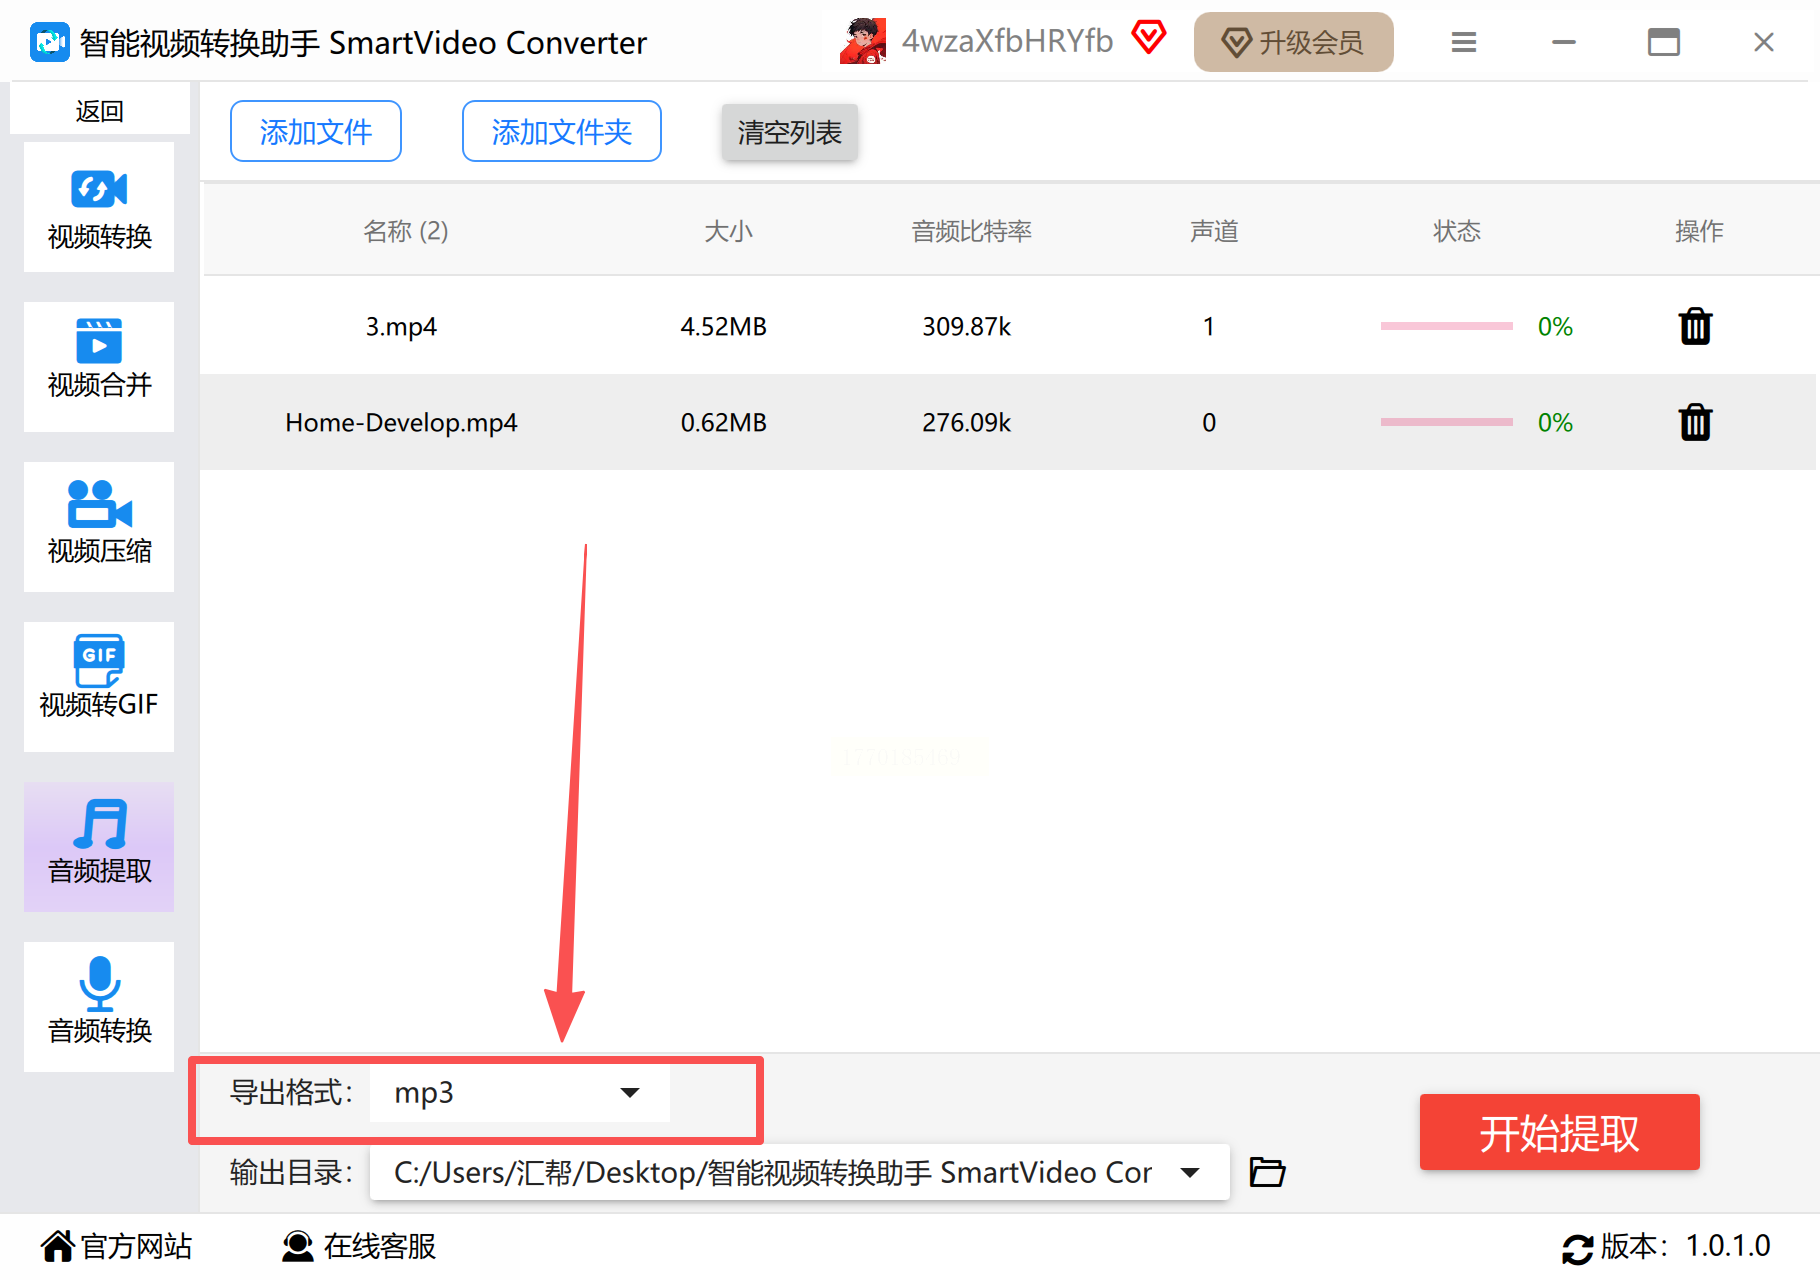Minimize the SmartVideo Converter window
The width and height of the screenshot is (1820, 1280).
1564,42
